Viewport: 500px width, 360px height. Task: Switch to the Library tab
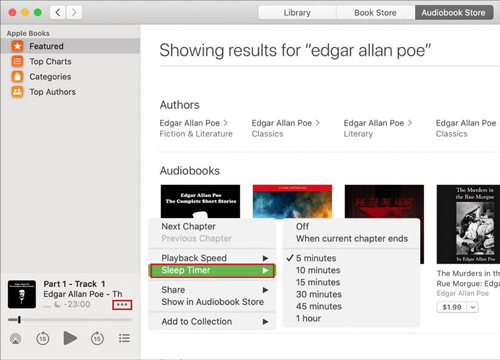(x=297, y=13)
